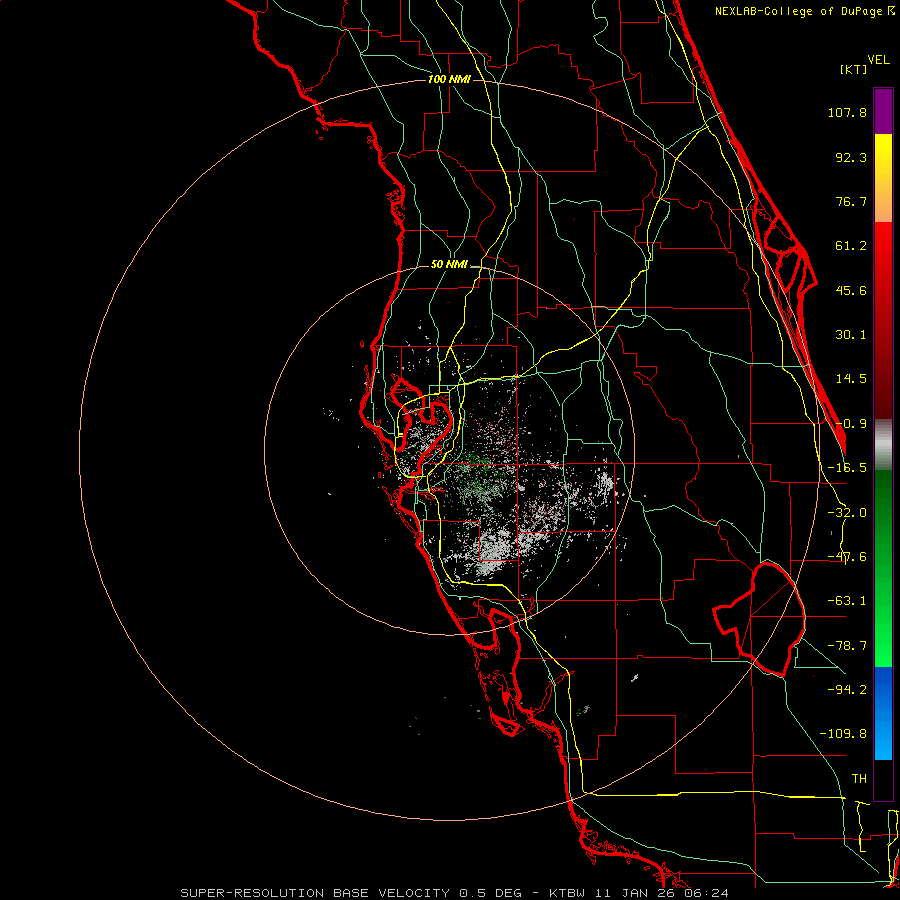Select the 92.3 value on velocity scale
The width and height of the screenshot is (900, 900).
tap(851, 157)
